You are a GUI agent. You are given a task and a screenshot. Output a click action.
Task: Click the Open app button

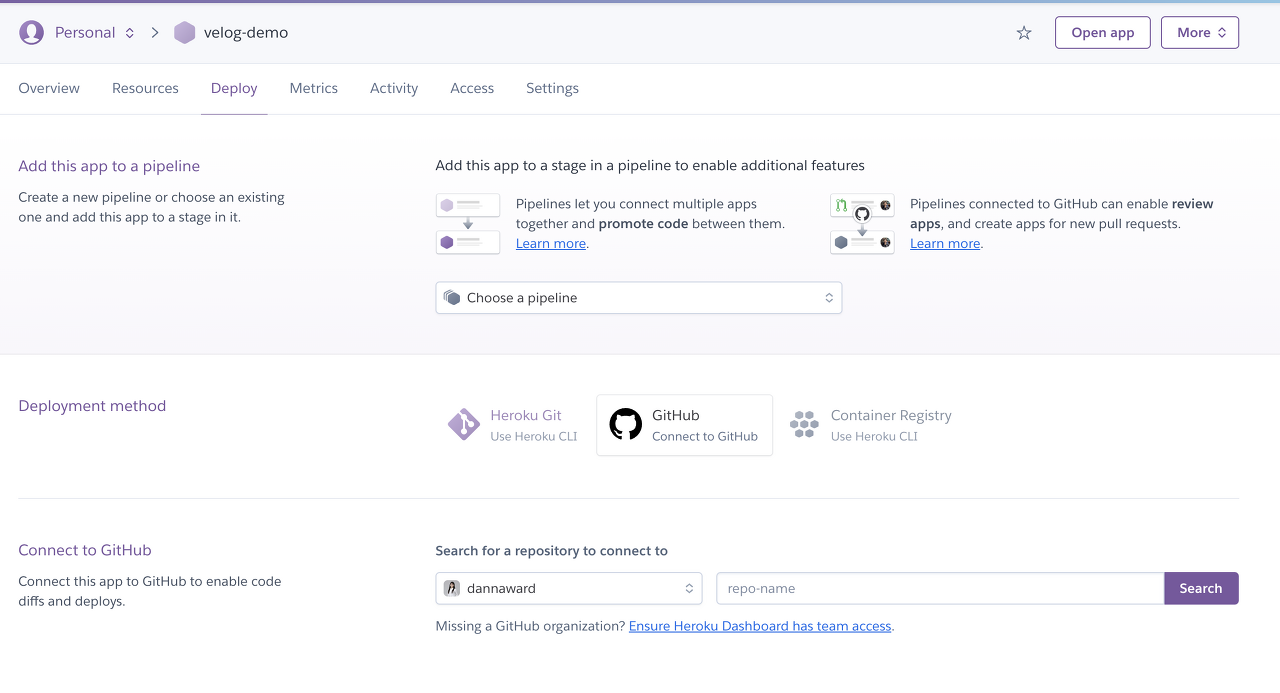(x=1103, y=33)
